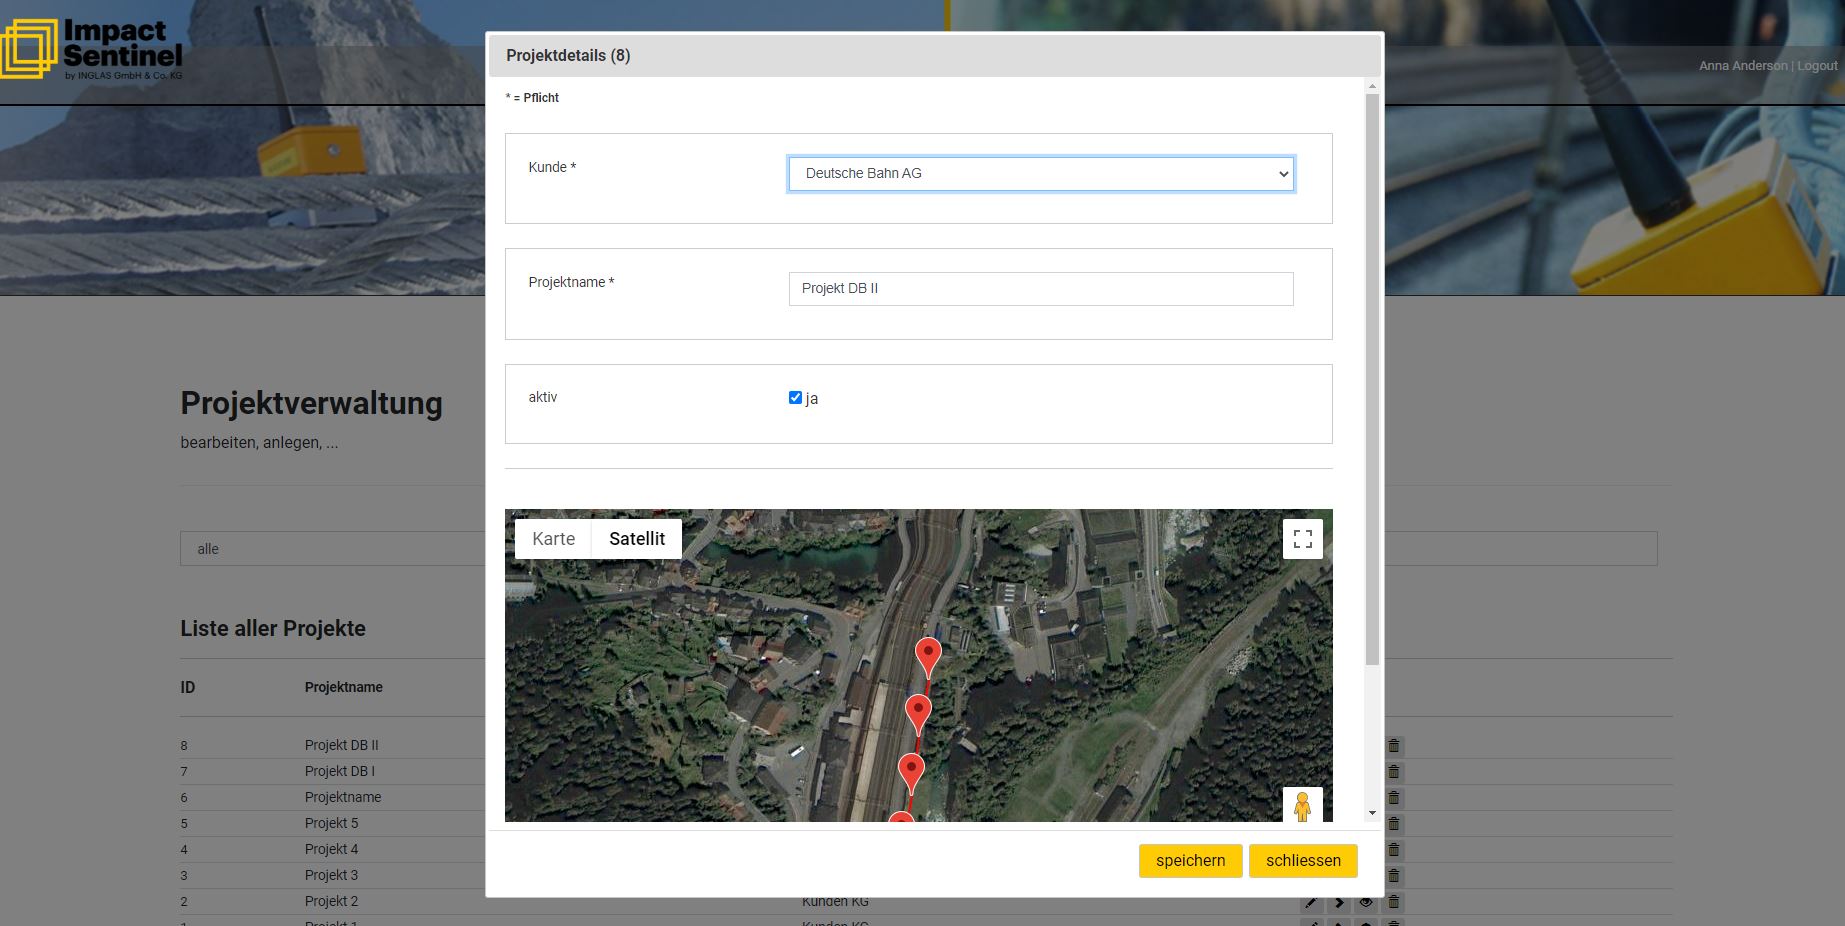This screenshot has height=926, width=1845.
Task: Open the Kunde dropdown showing Deutsche Bahn AG
Action: 1040,174
